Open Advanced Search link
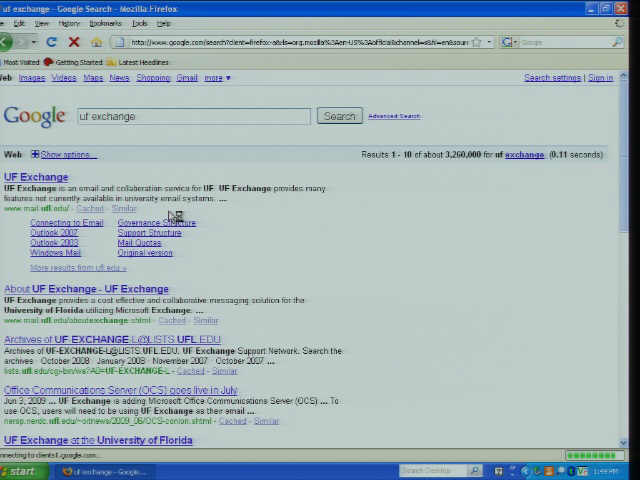This screenshot has height=480, width=640. [394, 116]
